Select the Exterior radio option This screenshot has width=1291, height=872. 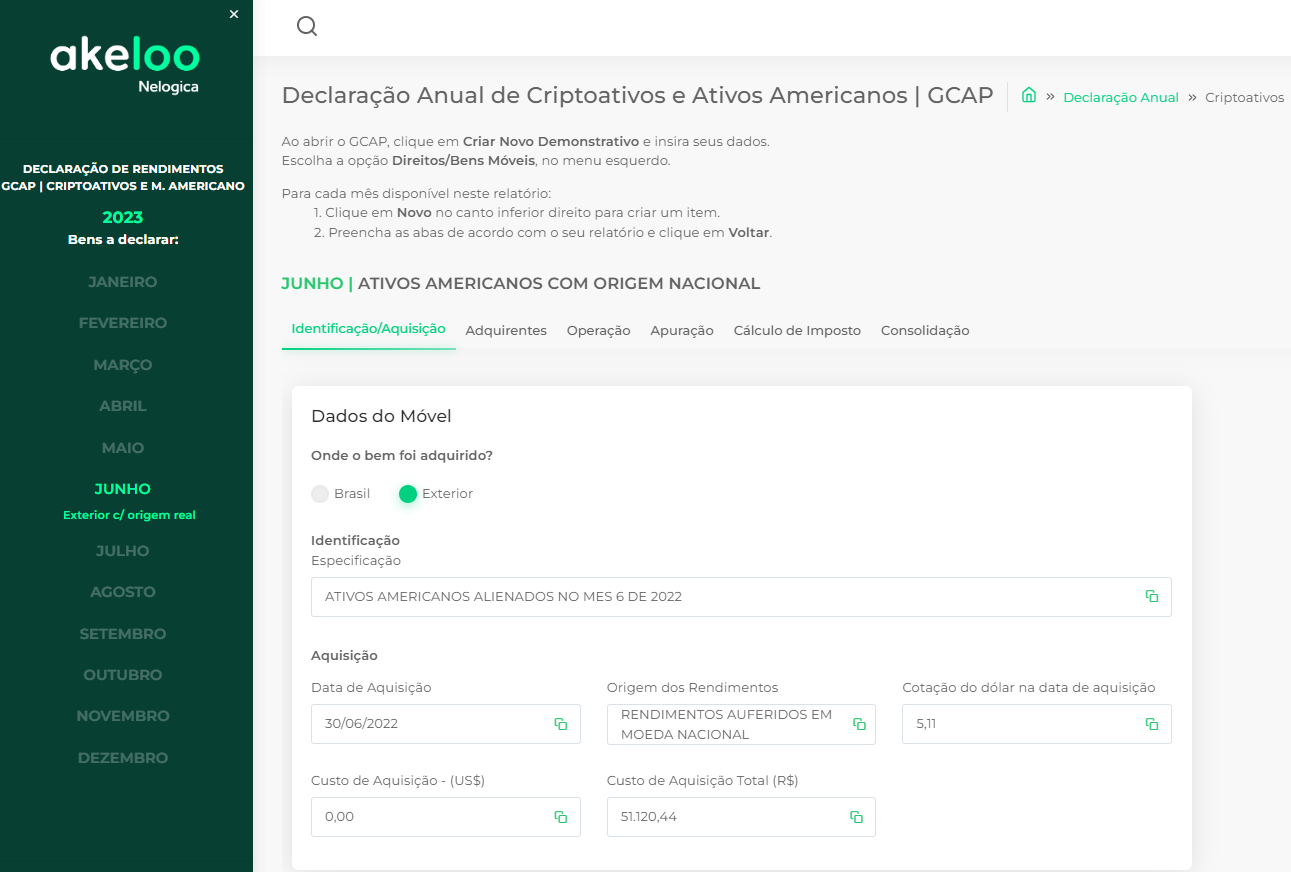[x=408, y=494]
